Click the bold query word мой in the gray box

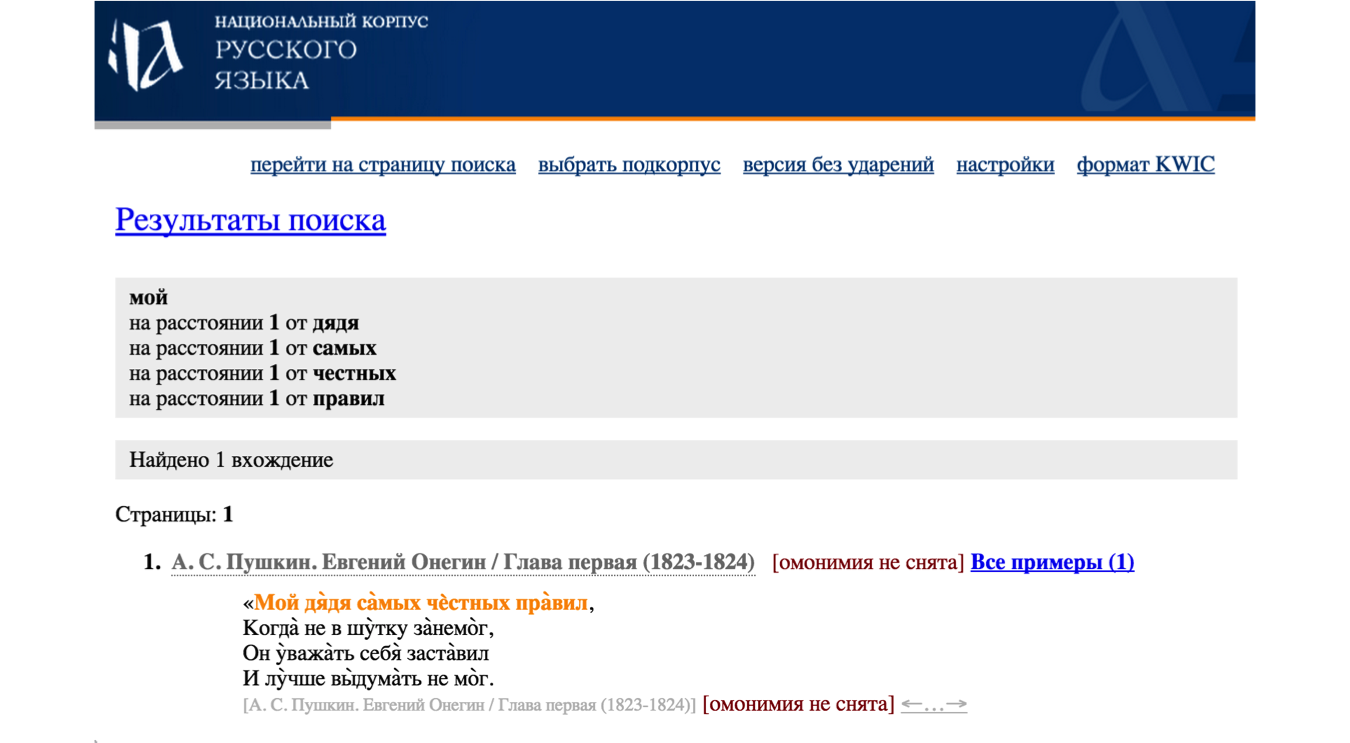point(148,298)
